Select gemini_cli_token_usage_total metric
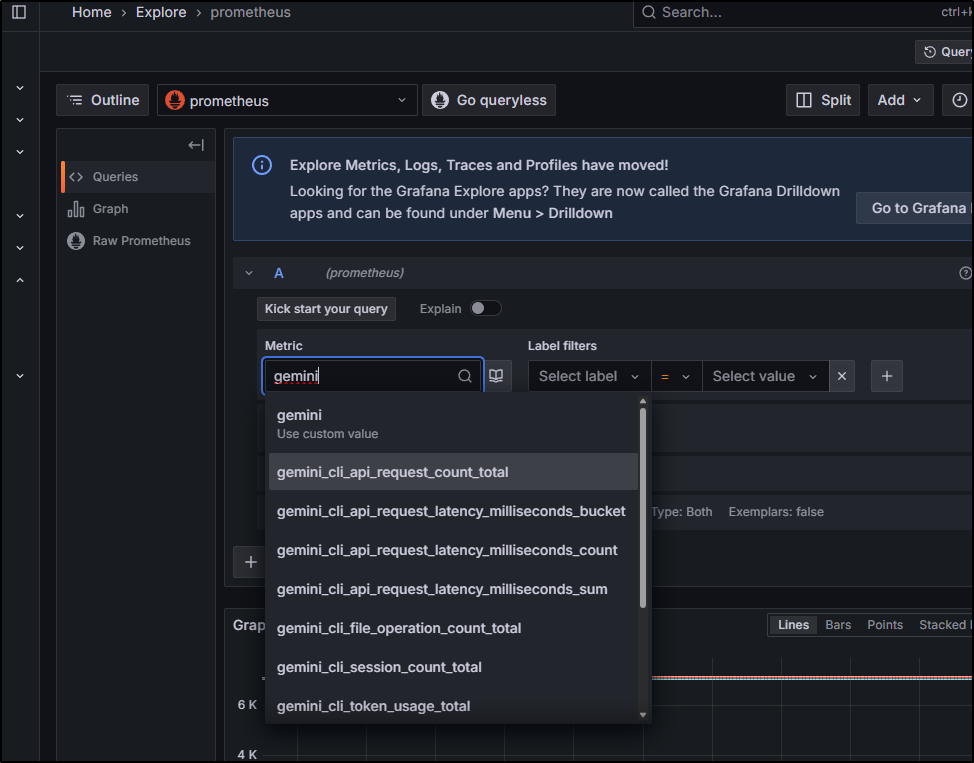 point(453,706)
